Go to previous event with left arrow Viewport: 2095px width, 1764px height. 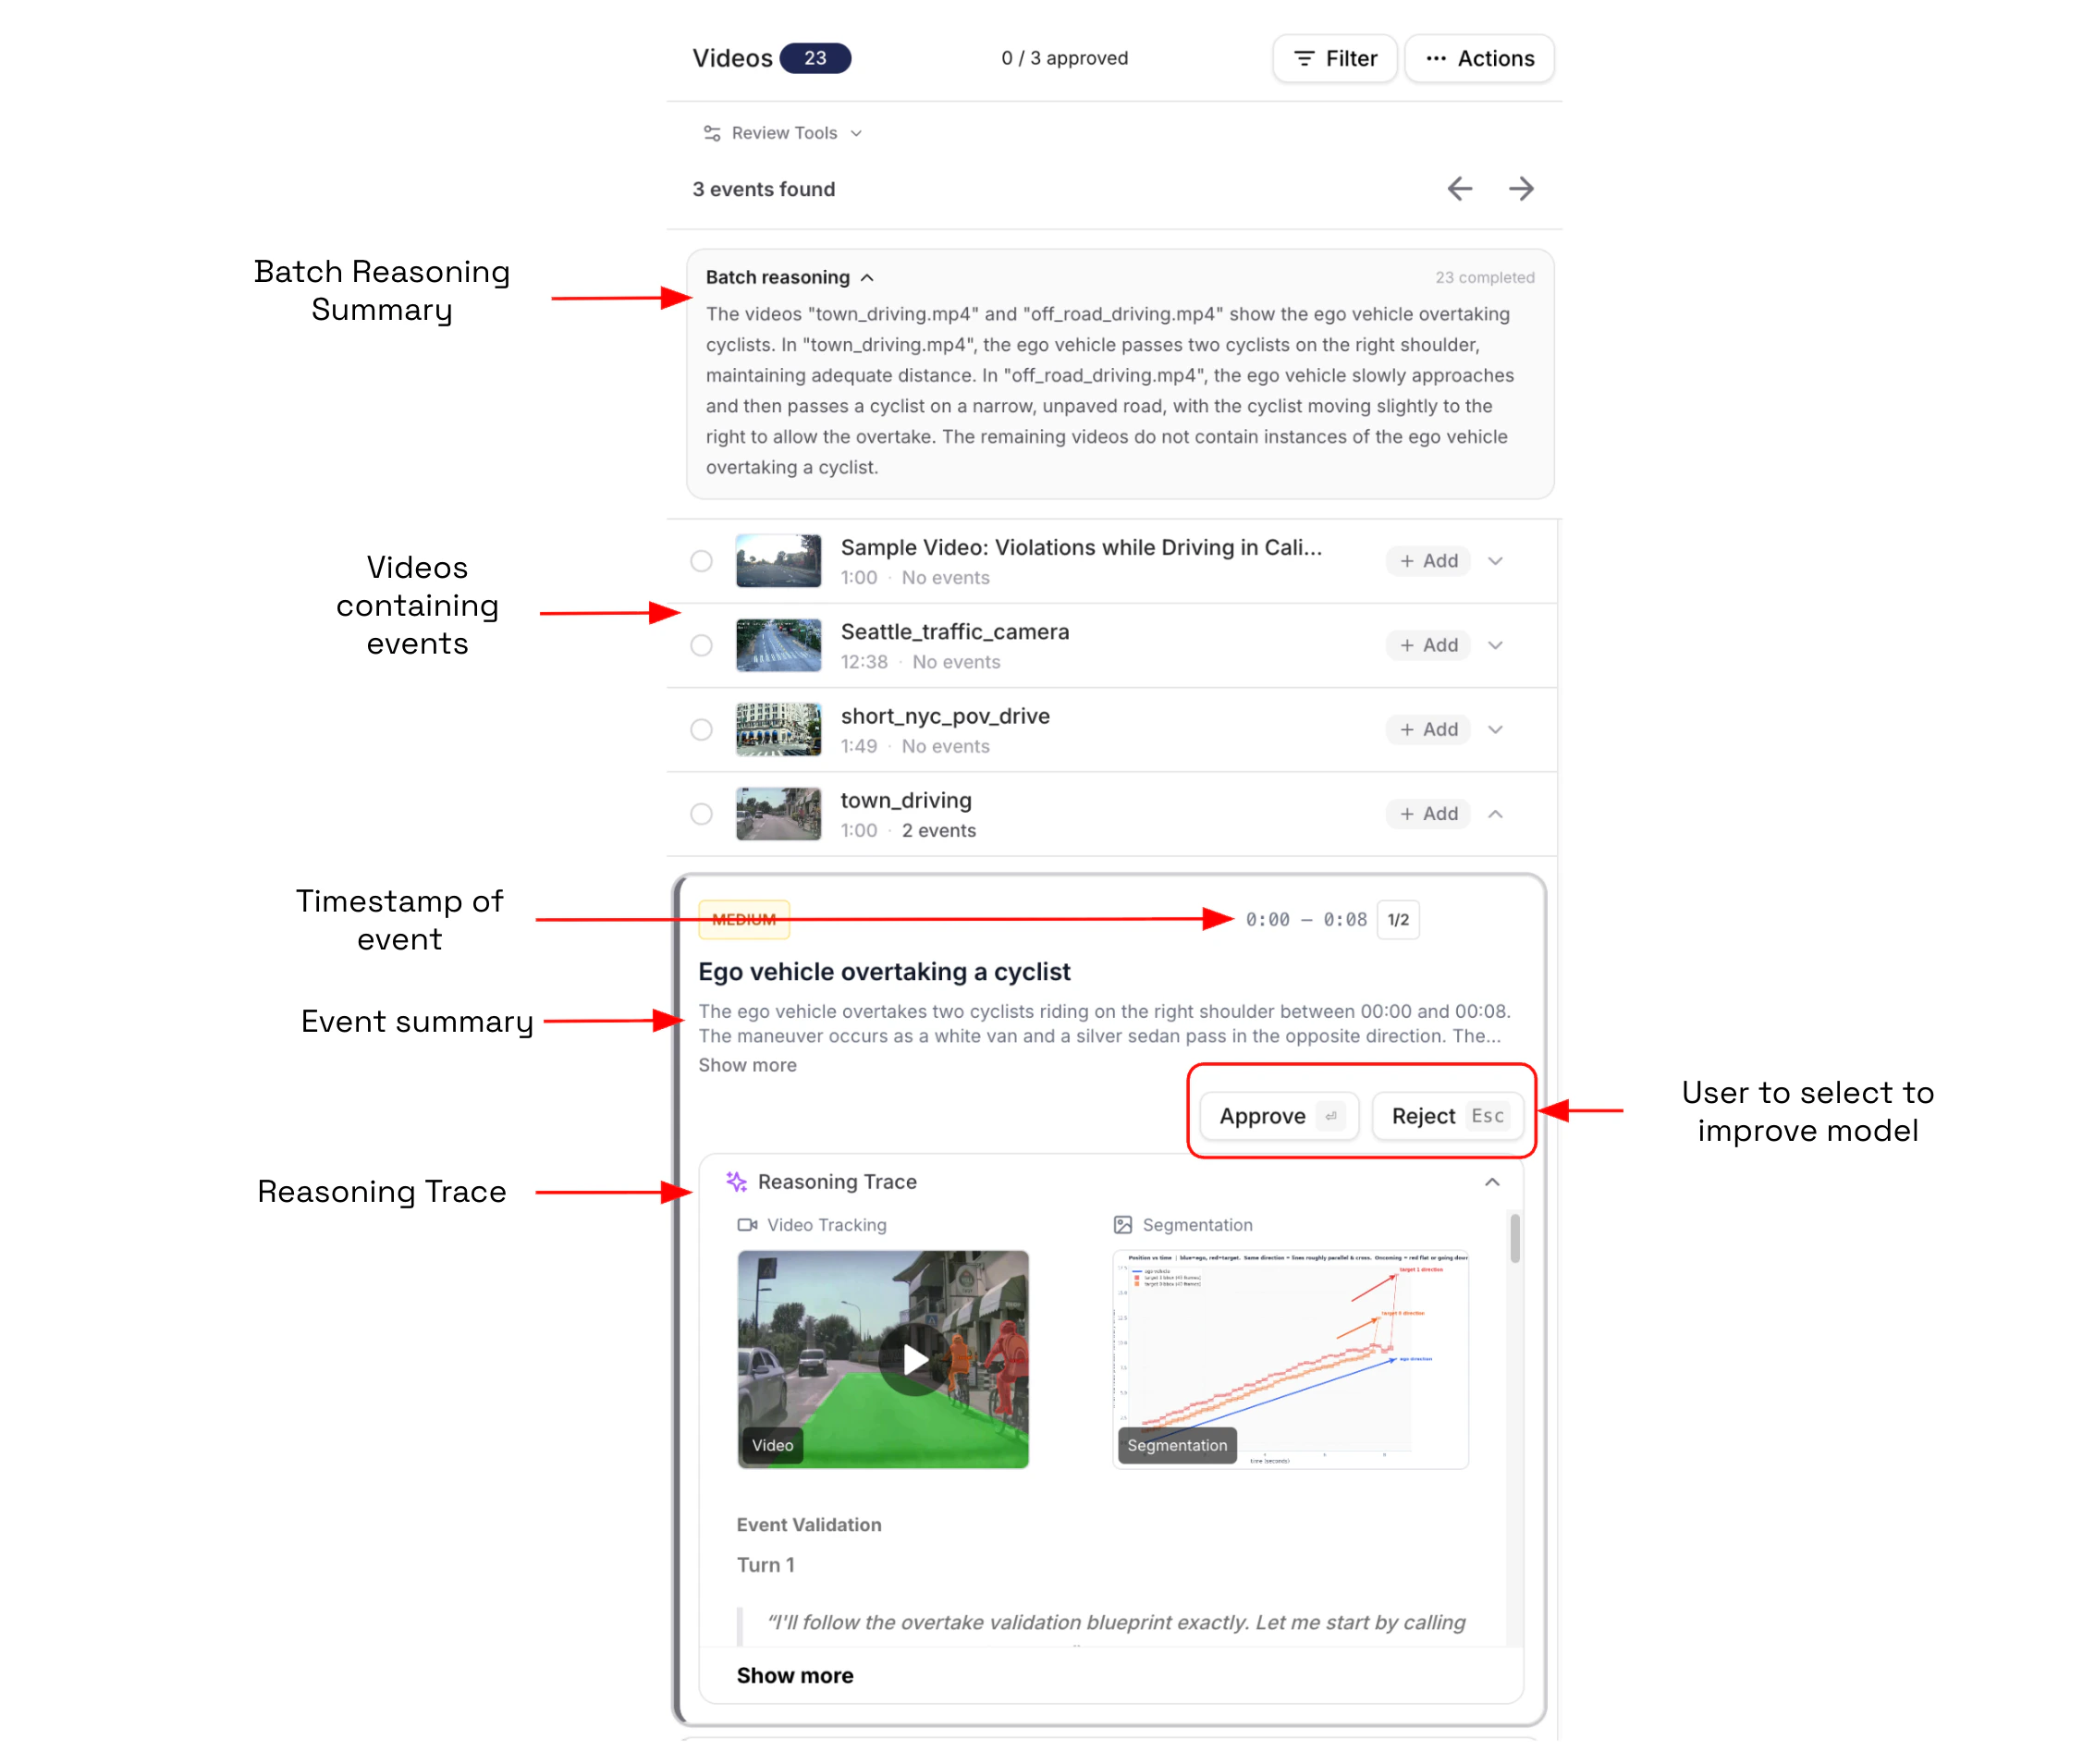[x=1460, y=188]
